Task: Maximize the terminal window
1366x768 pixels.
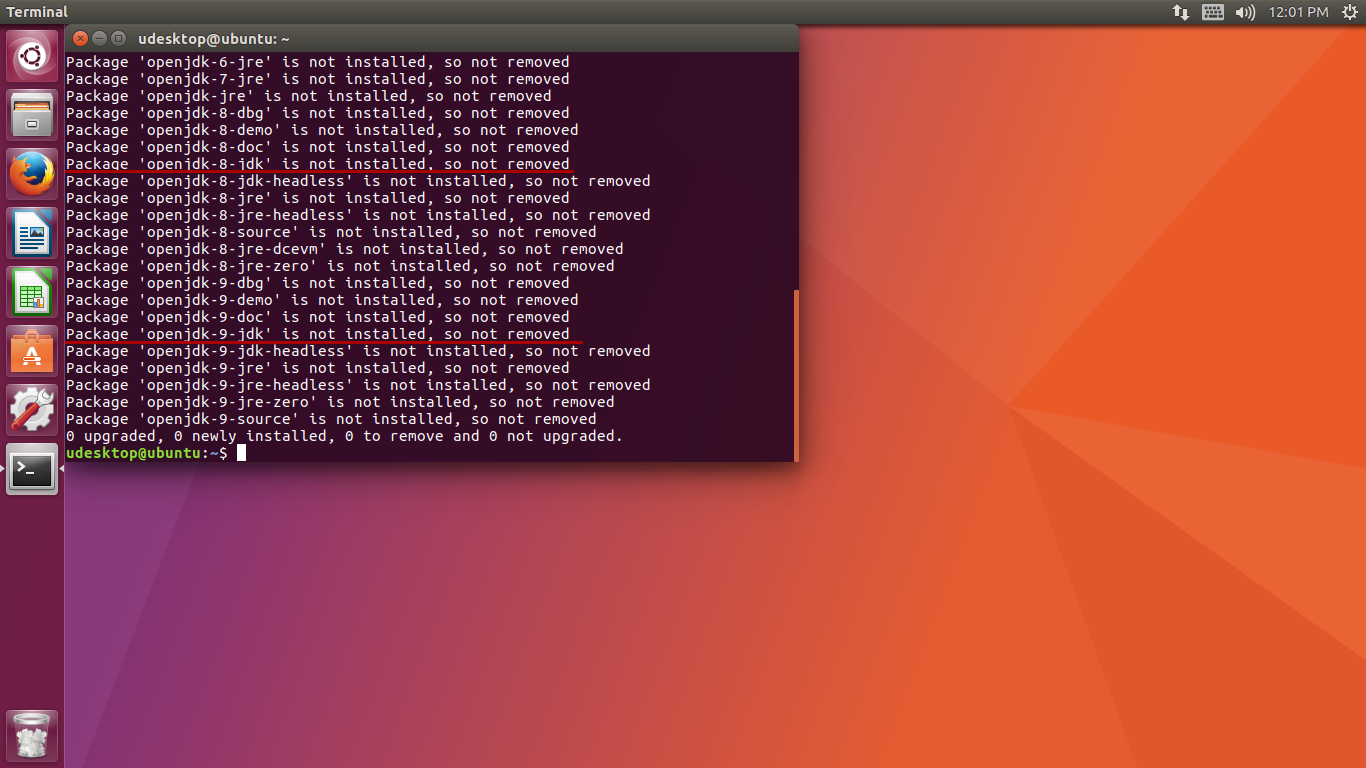Action: click(x=119, y=38)
